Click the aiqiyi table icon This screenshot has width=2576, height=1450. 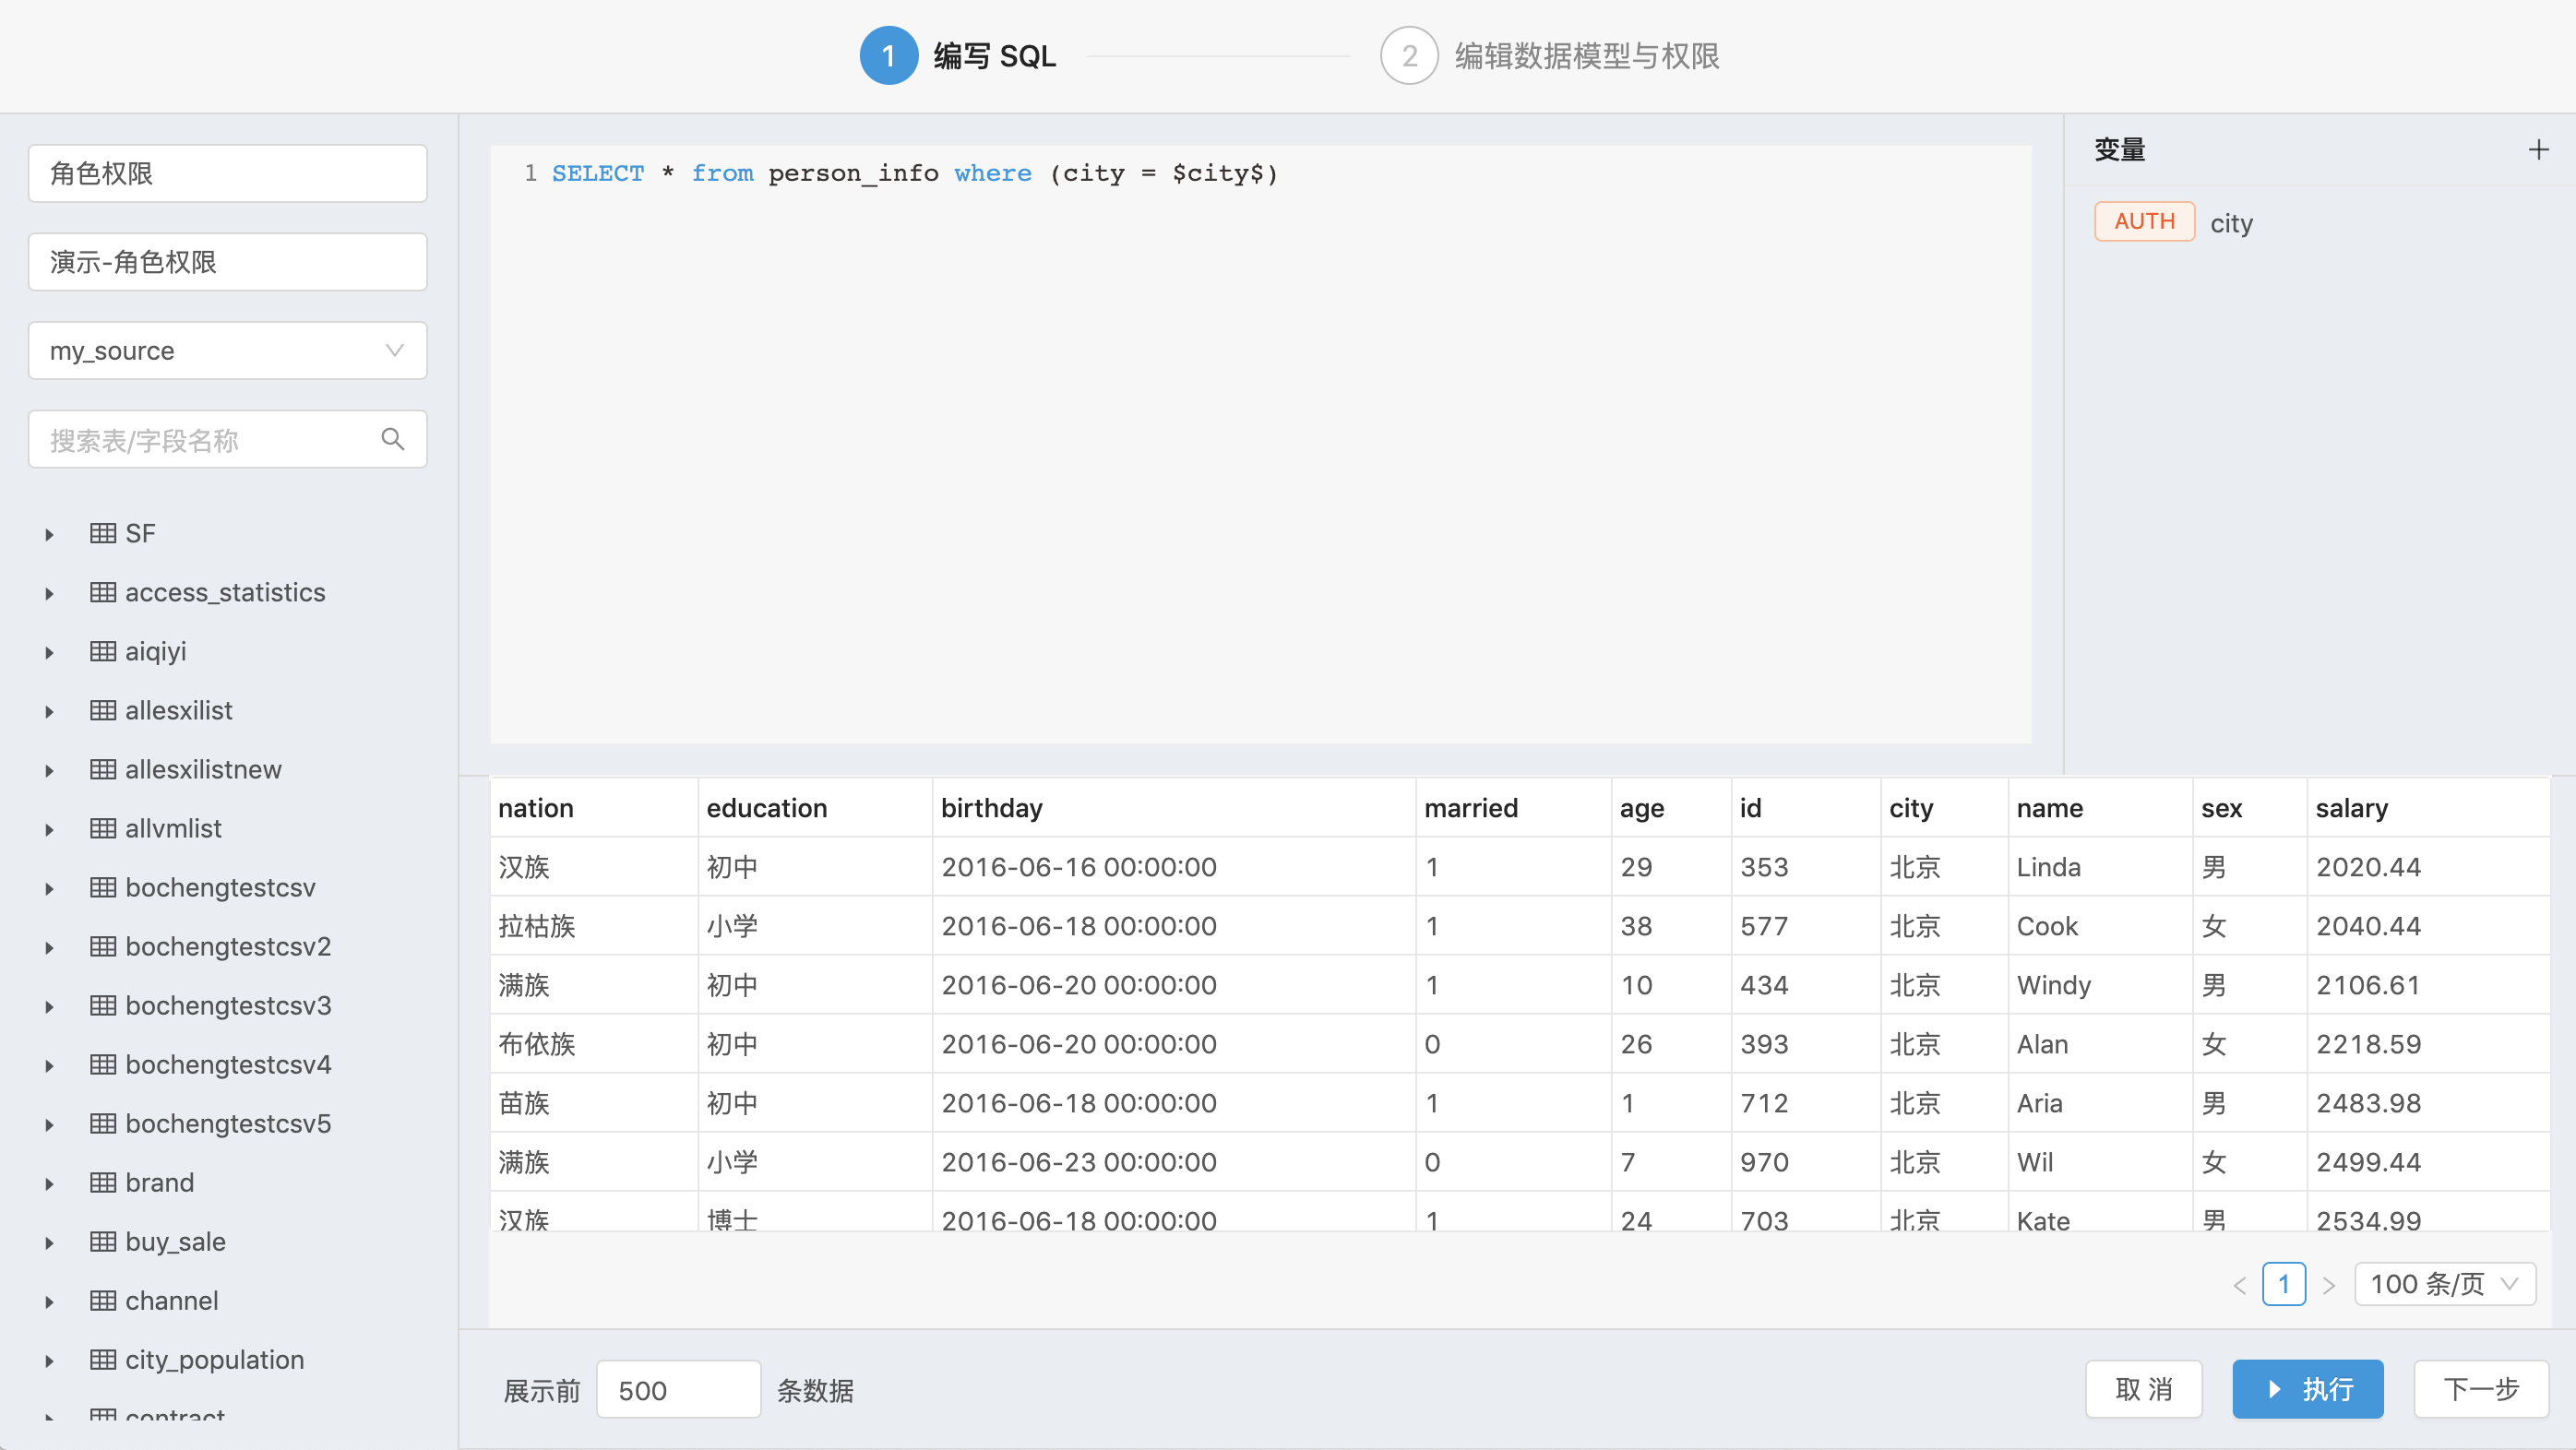point(102,651)
